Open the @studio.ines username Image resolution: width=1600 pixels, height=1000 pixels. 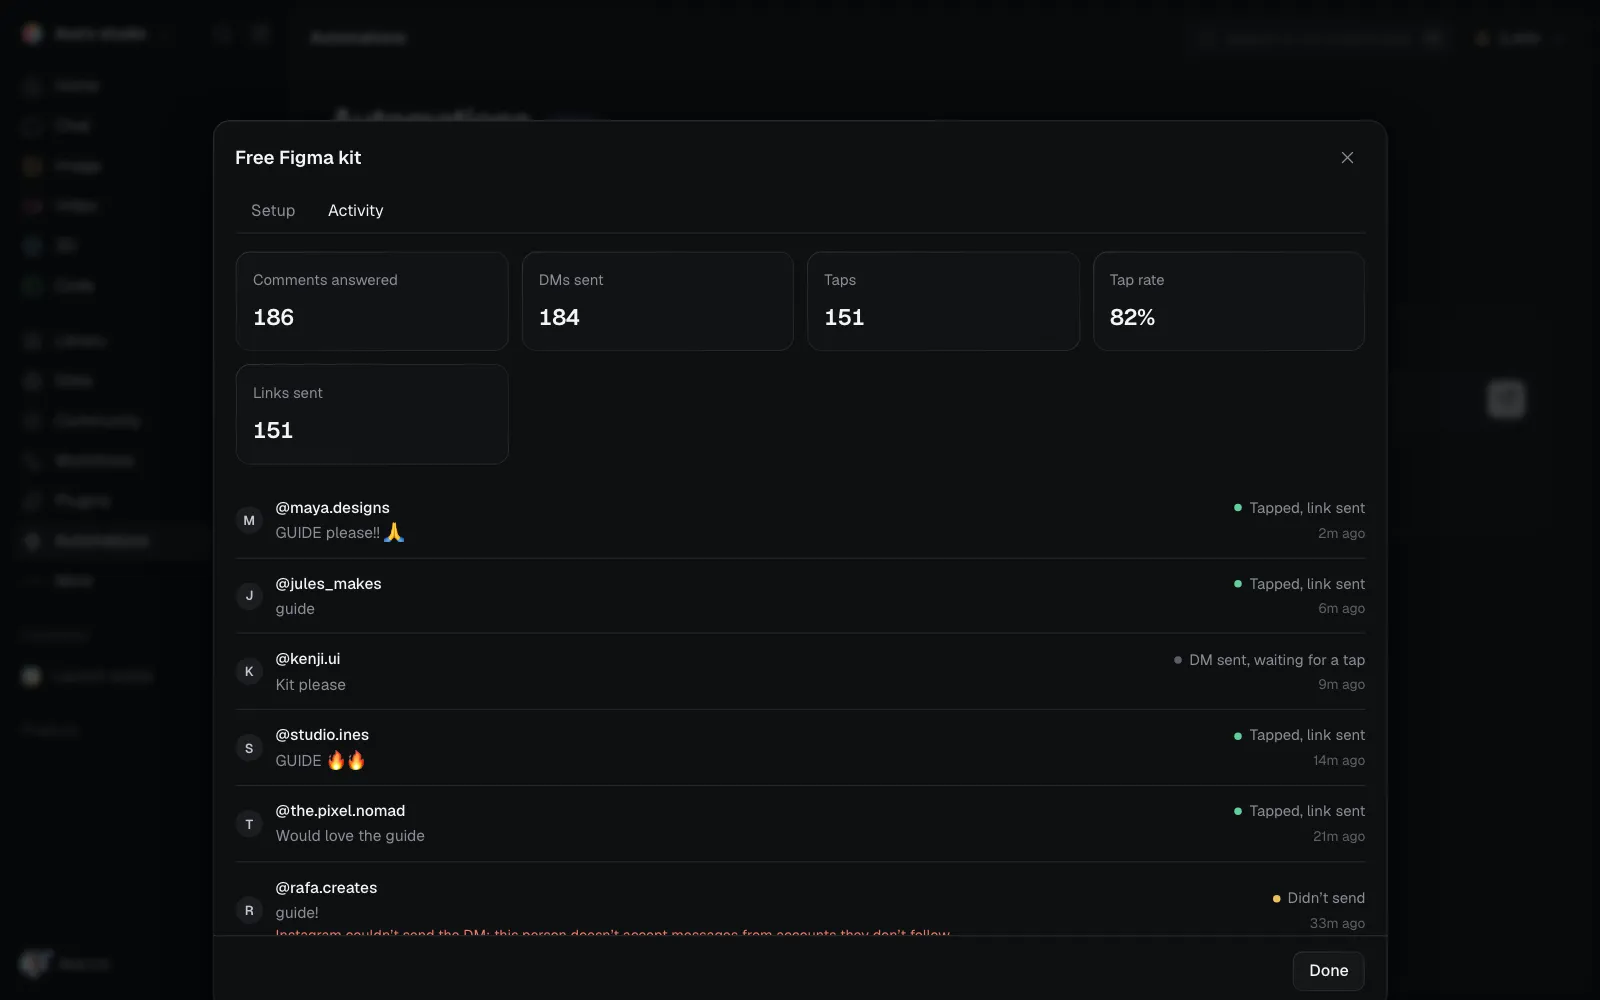[322, 735]
